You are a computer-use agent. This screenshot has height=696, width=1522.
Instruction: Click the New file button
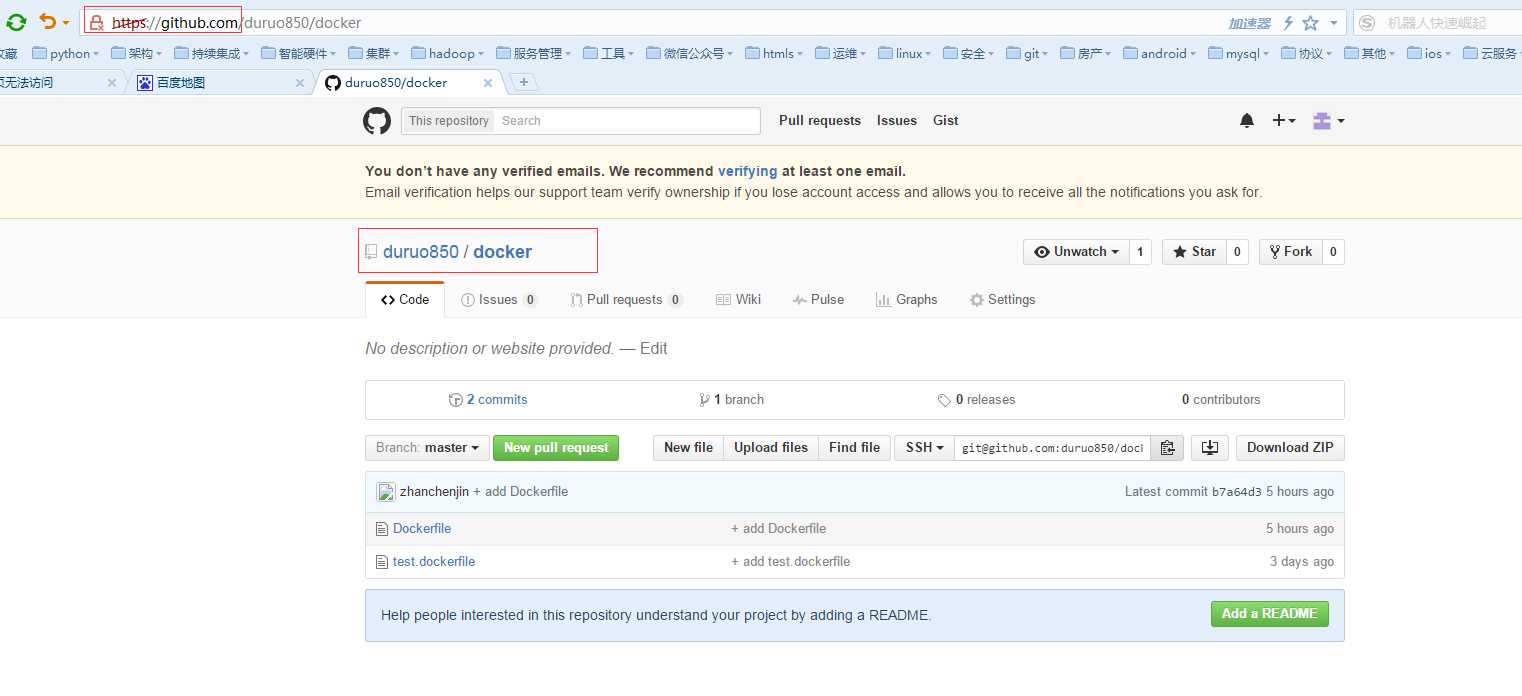(x=688, y=448)
